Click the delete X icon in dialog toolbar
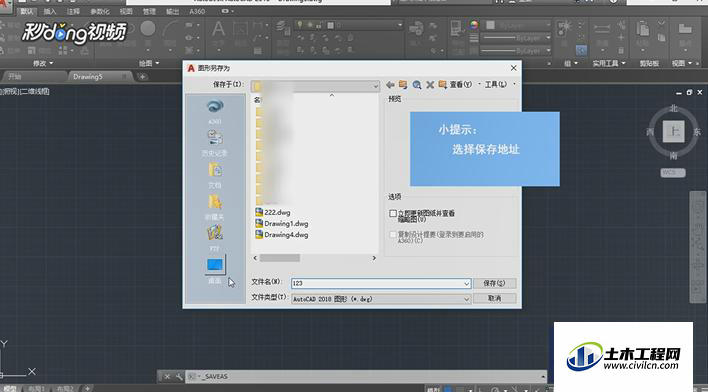Image resolution: width=708 pixels, height=392 pixels. [430, 84]
